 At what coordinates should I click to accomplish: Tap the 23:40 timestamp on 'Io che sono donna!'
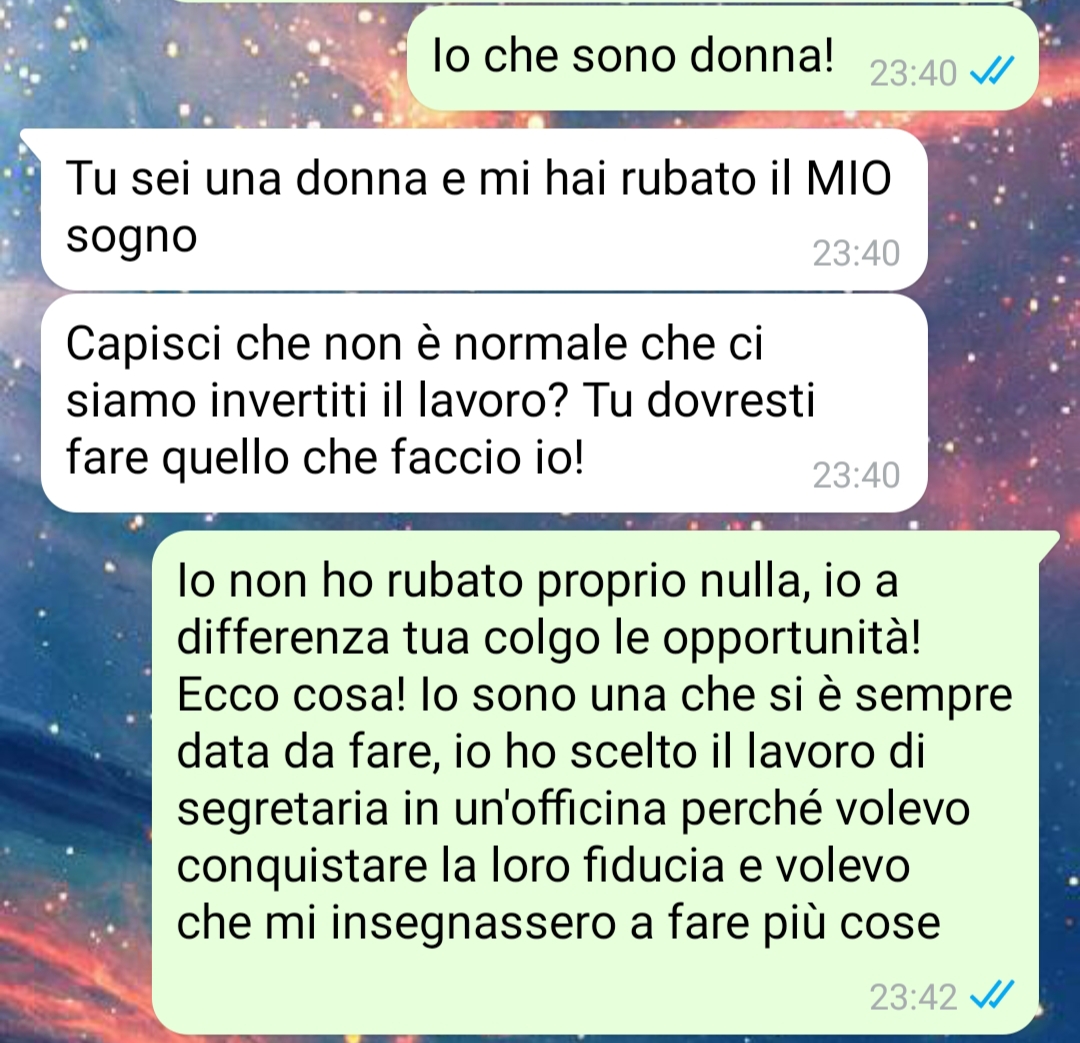point(913,73)
